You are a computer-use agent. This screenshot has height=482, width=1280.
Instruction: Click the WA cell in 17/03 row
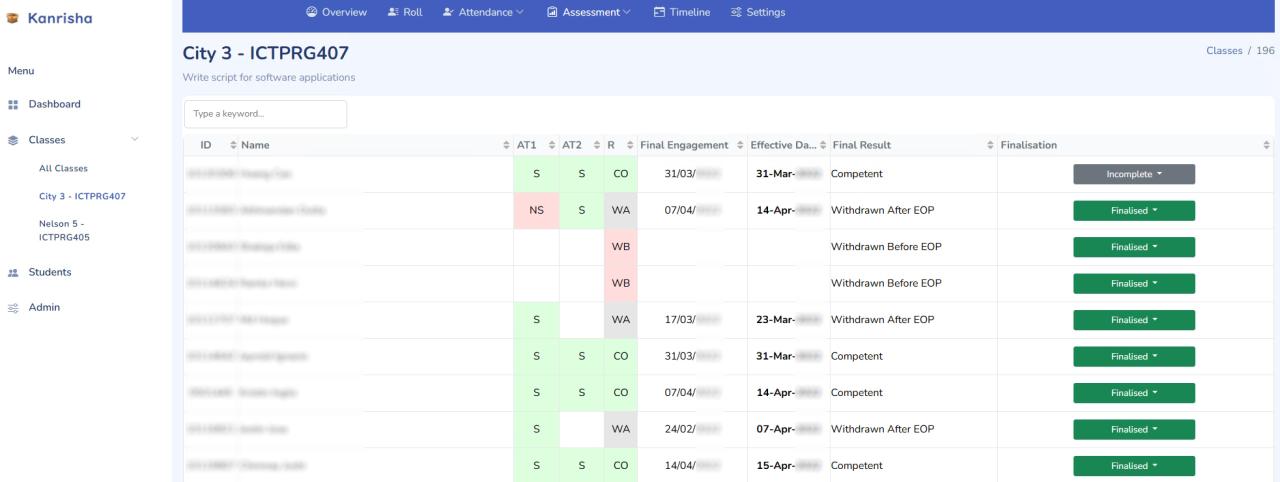[x=621, y=320]
